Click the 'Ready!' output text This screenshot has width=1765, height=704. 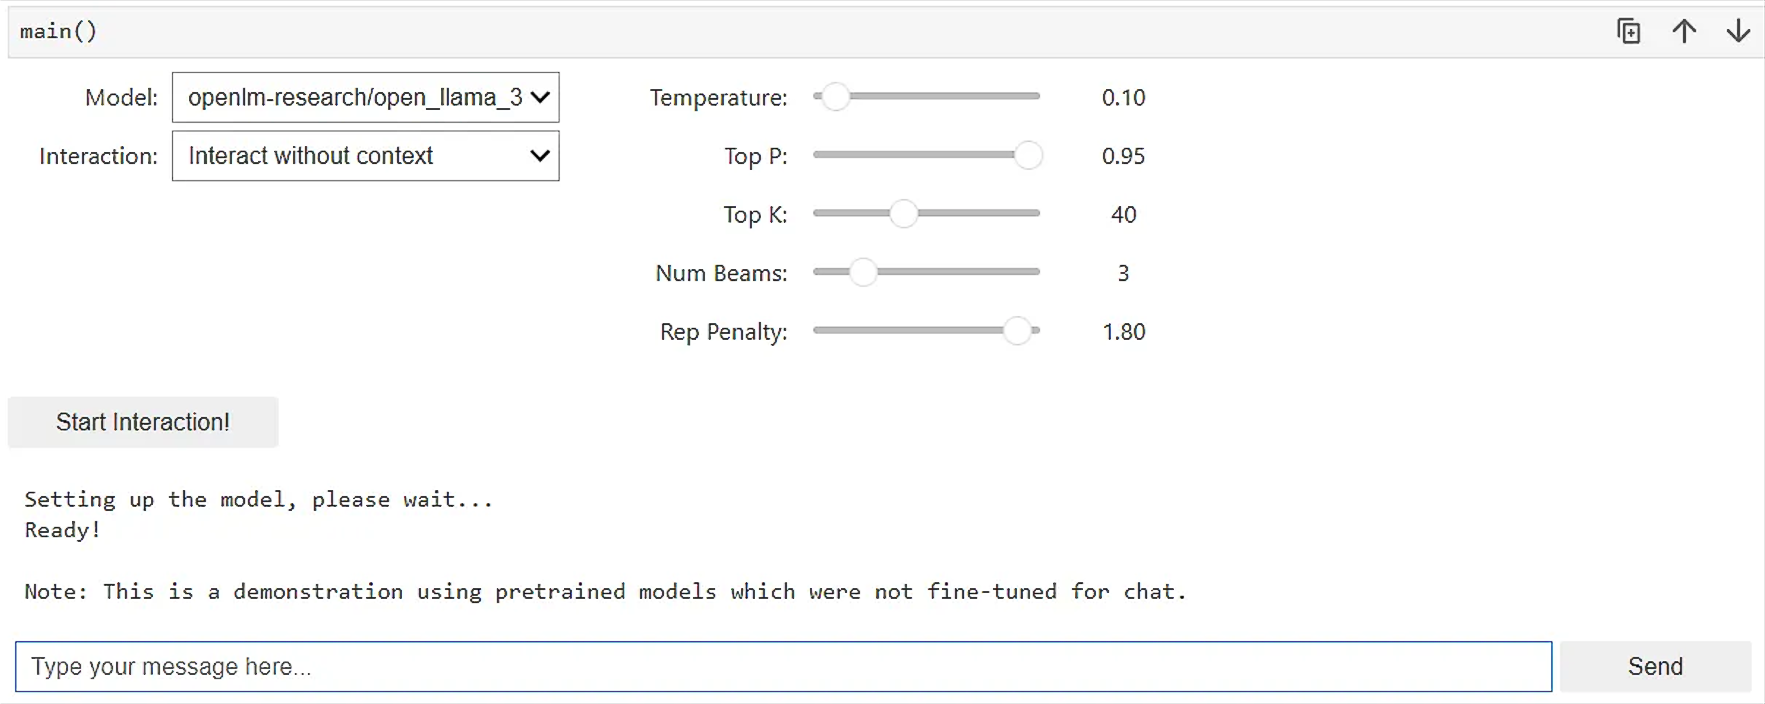[62, 530]
